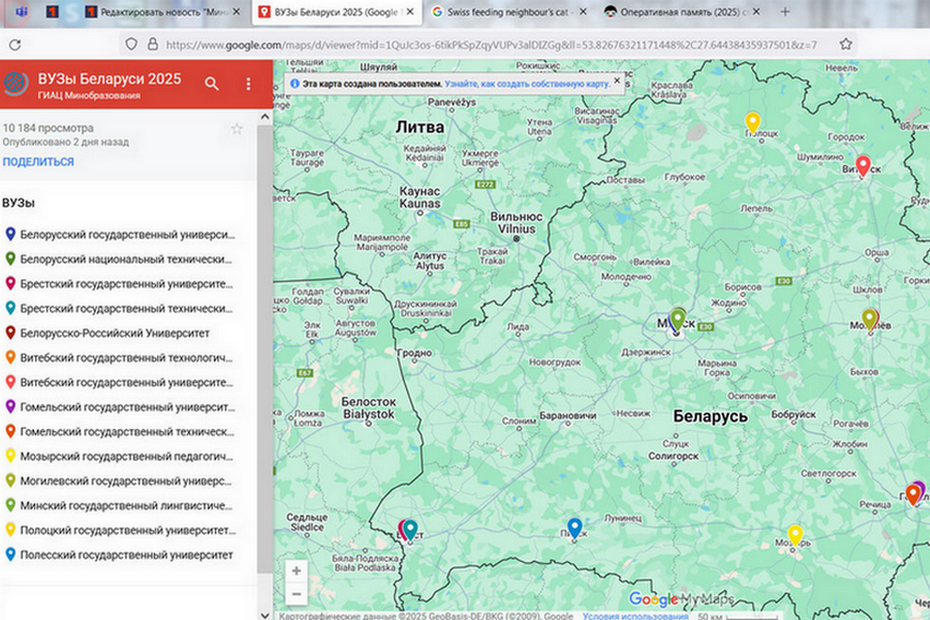
Task: Open the three-dot map options menu
Action: (x=248, y=84)
